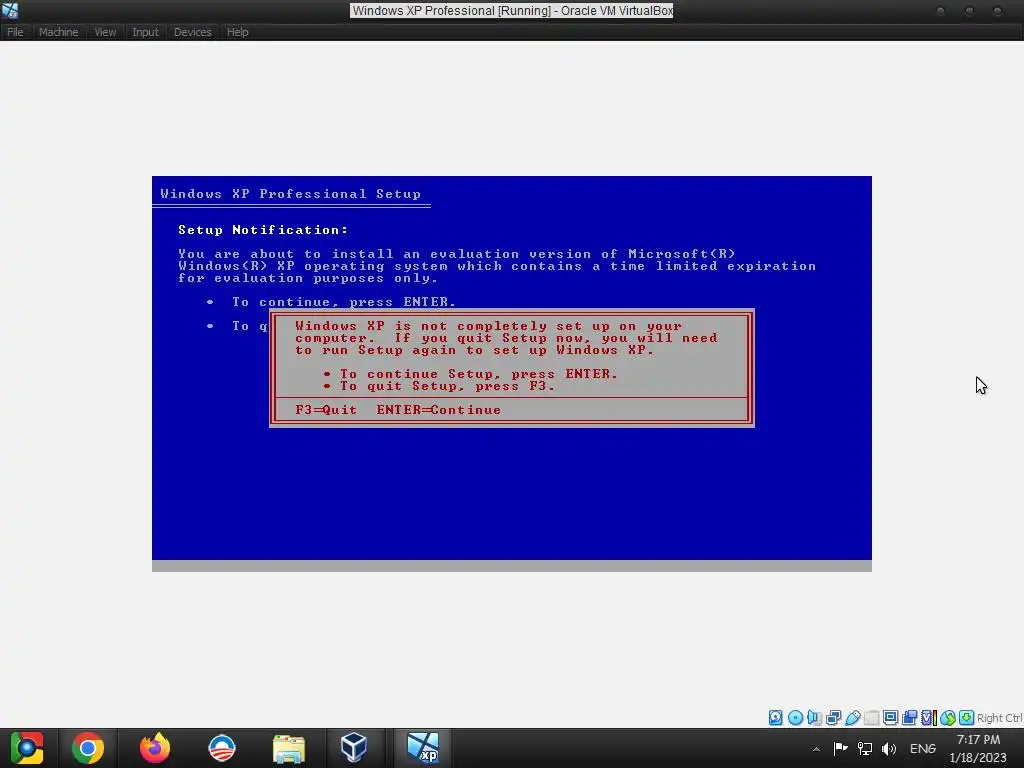Screen dimensions: 1024x768
Task: Open the Input menu
Action: 145,32
